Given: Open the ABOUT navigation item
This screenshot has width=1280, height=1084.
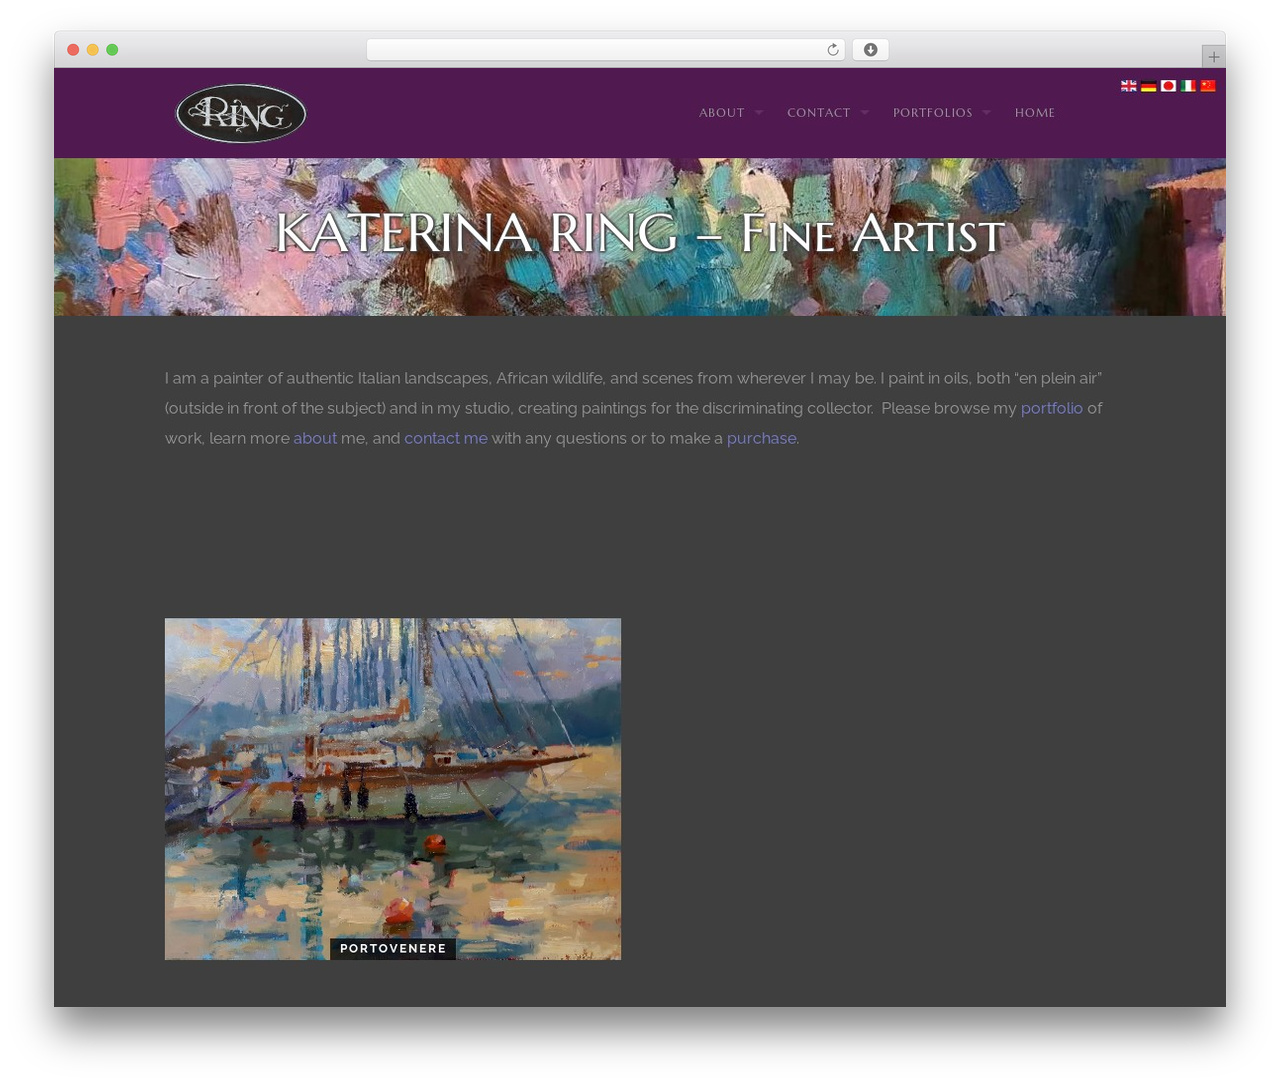Looking at the screenshot, I should pyautogui.click(x=722, y=113).
